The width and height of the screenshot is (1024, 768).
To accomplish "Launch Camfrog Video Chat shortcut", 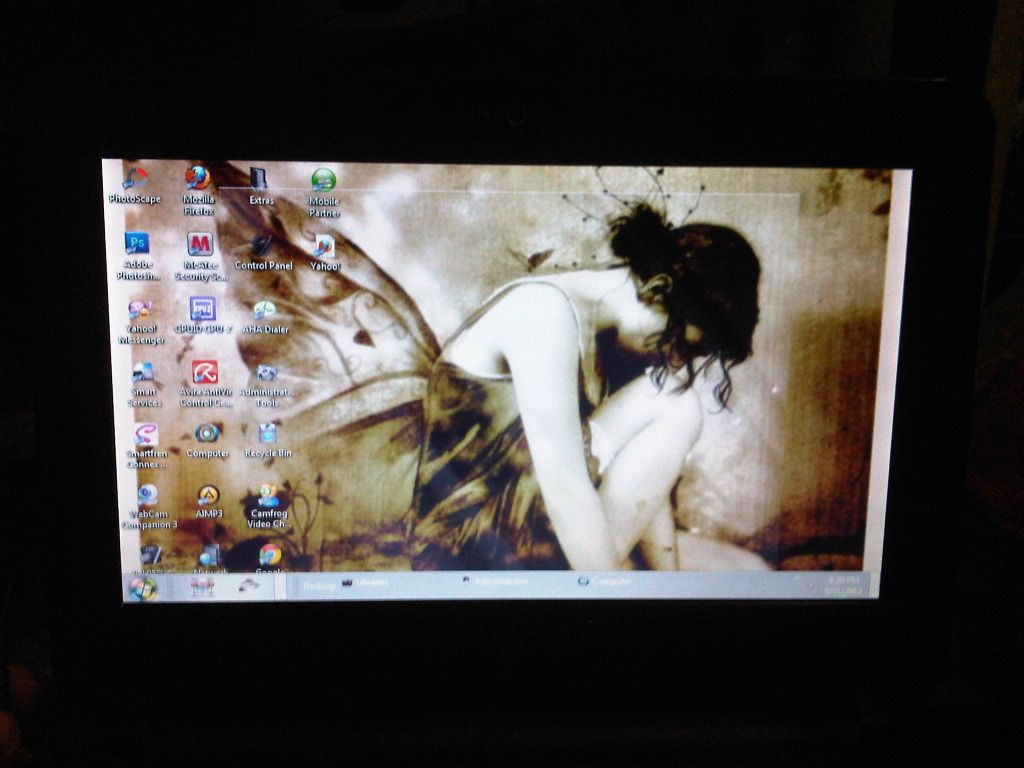I will 268,506.
